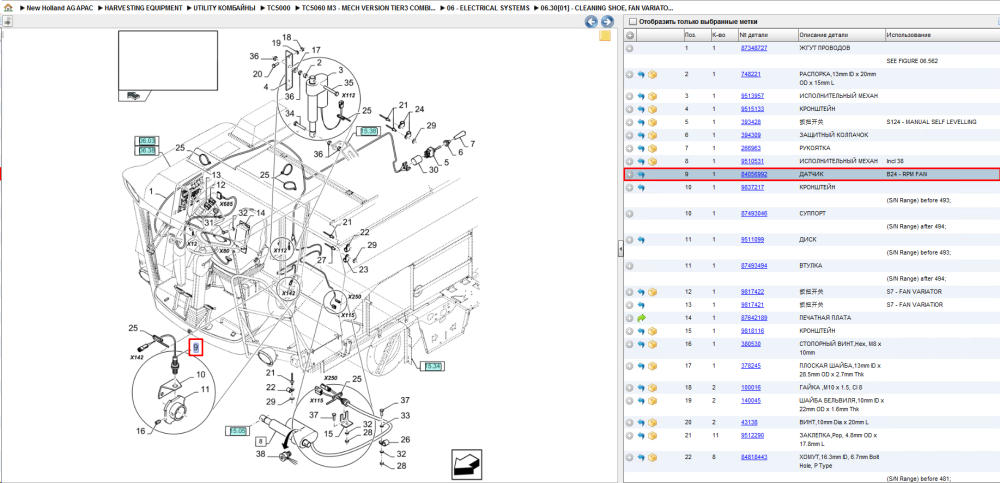Open next figure with right arrow

(607, 22)
